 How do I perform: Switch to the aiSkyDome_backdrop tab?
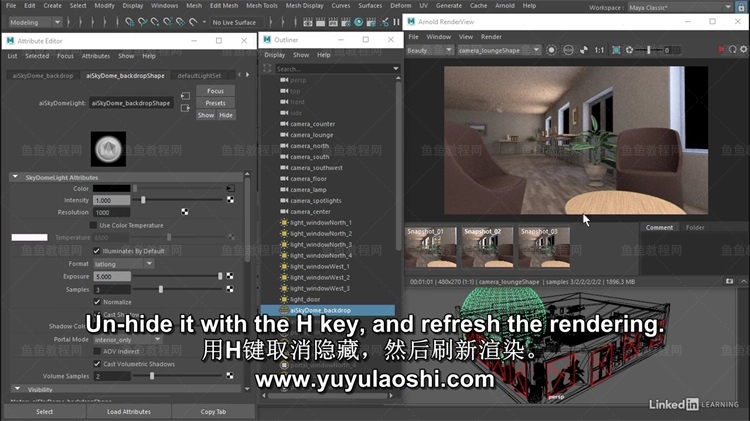coord(43,76)
